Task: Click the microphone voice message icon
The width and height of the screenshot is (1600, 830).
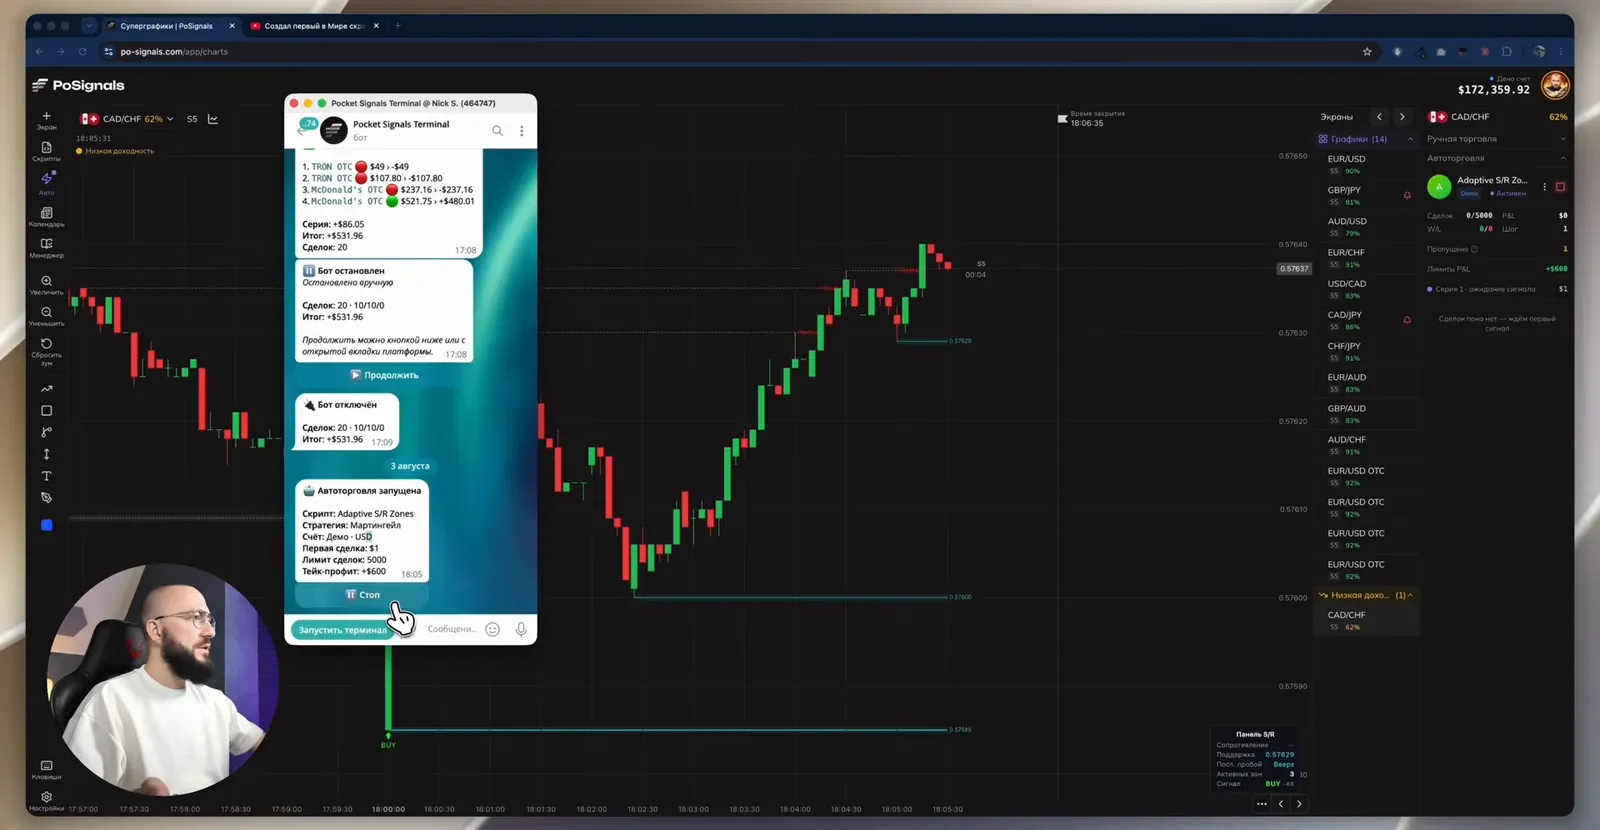Action: pos(521,629)
